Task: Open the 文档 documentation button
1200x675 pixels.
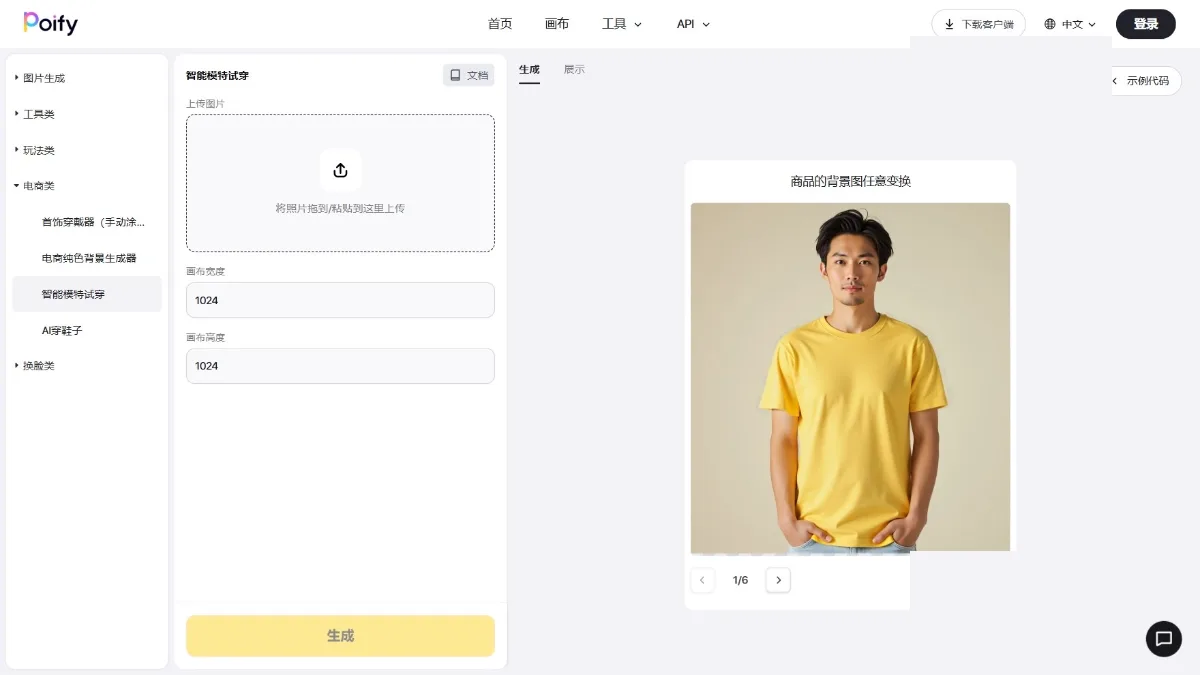Action: point(468,75)
